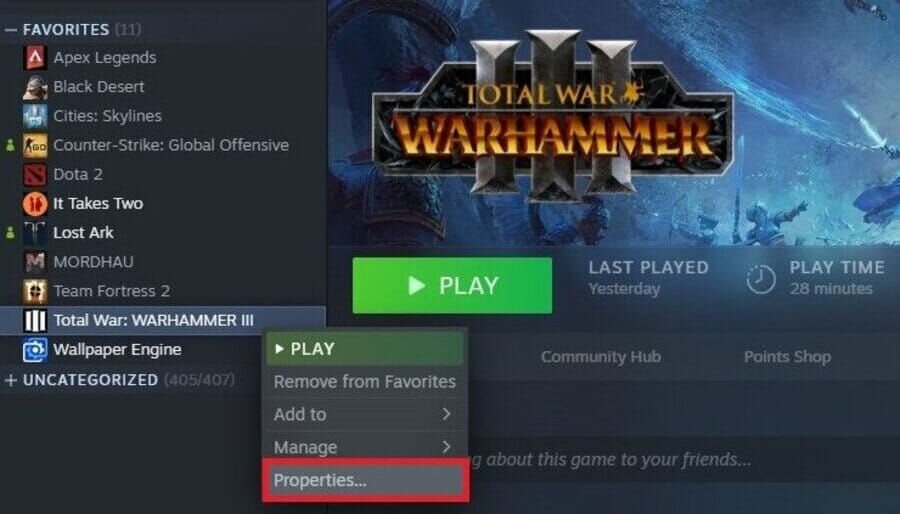Expand the Add to submenu arrow

(447, 414)
